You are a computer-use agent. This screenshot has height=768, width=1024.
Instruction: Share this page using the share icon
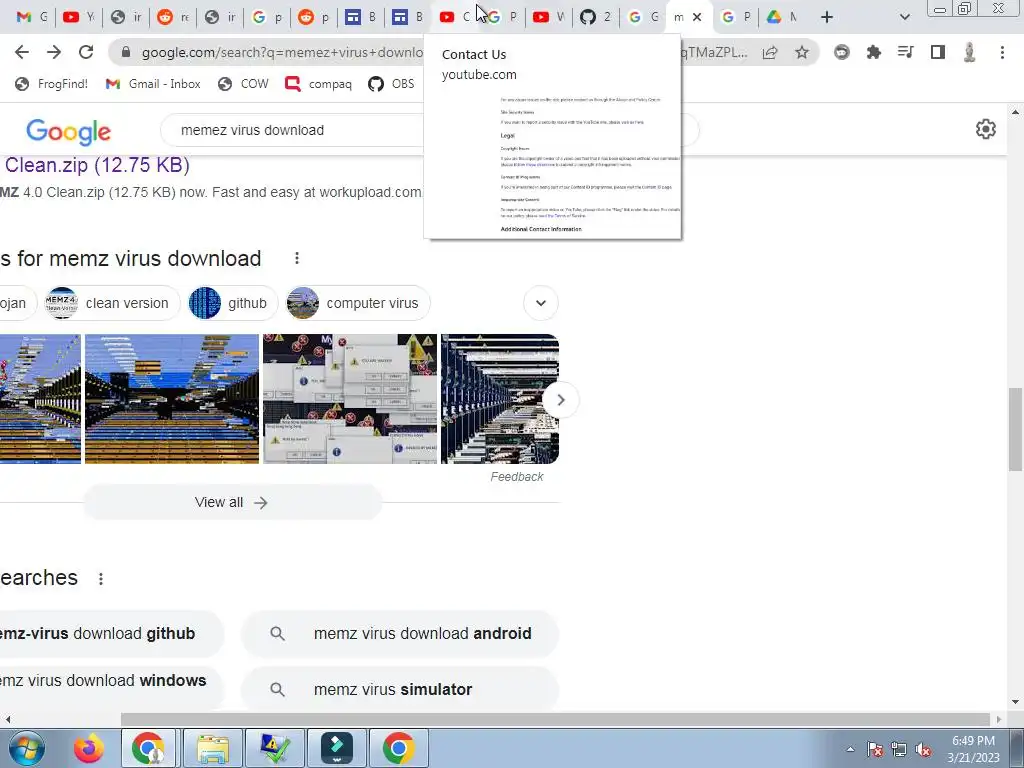[x=770, y=52]
